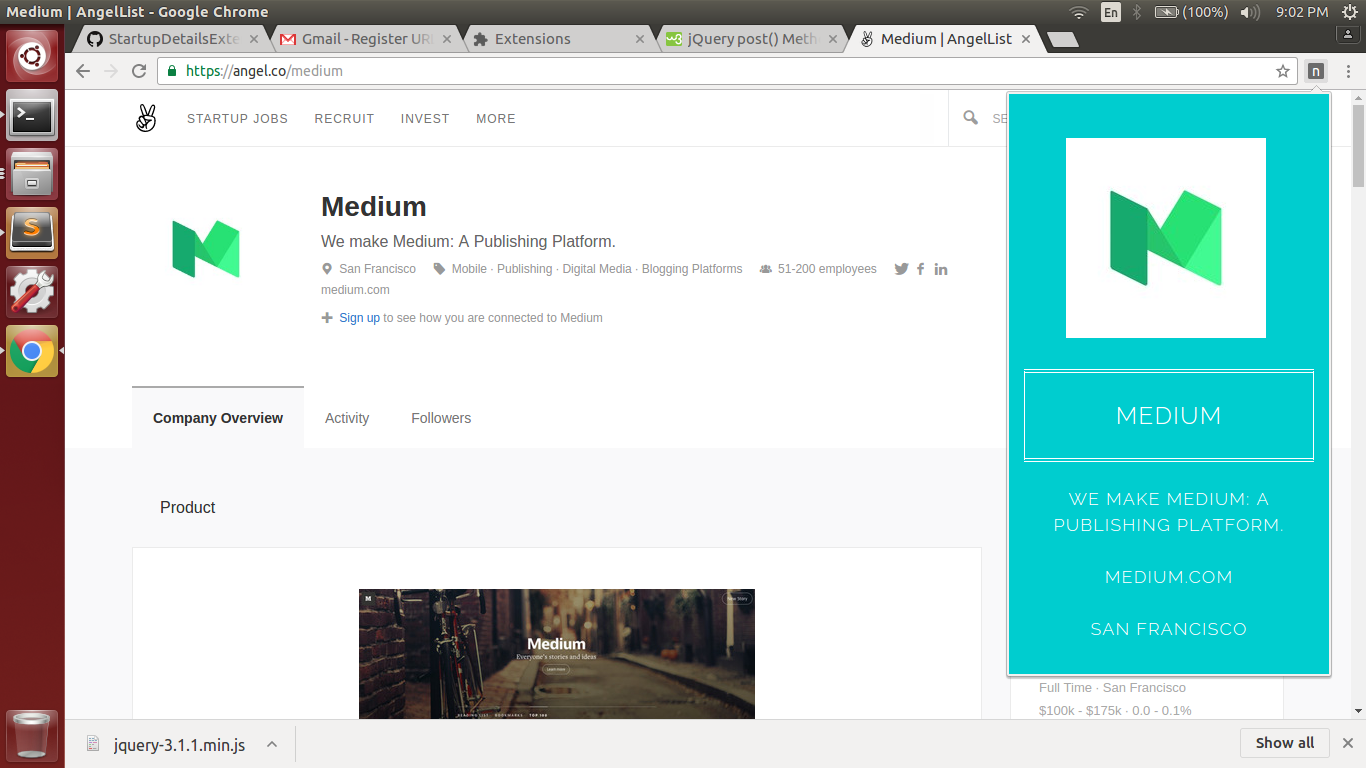Click MEDIUM.COM text in extension popup
The image size is (1366, 768).
(x=1169, y=577)
